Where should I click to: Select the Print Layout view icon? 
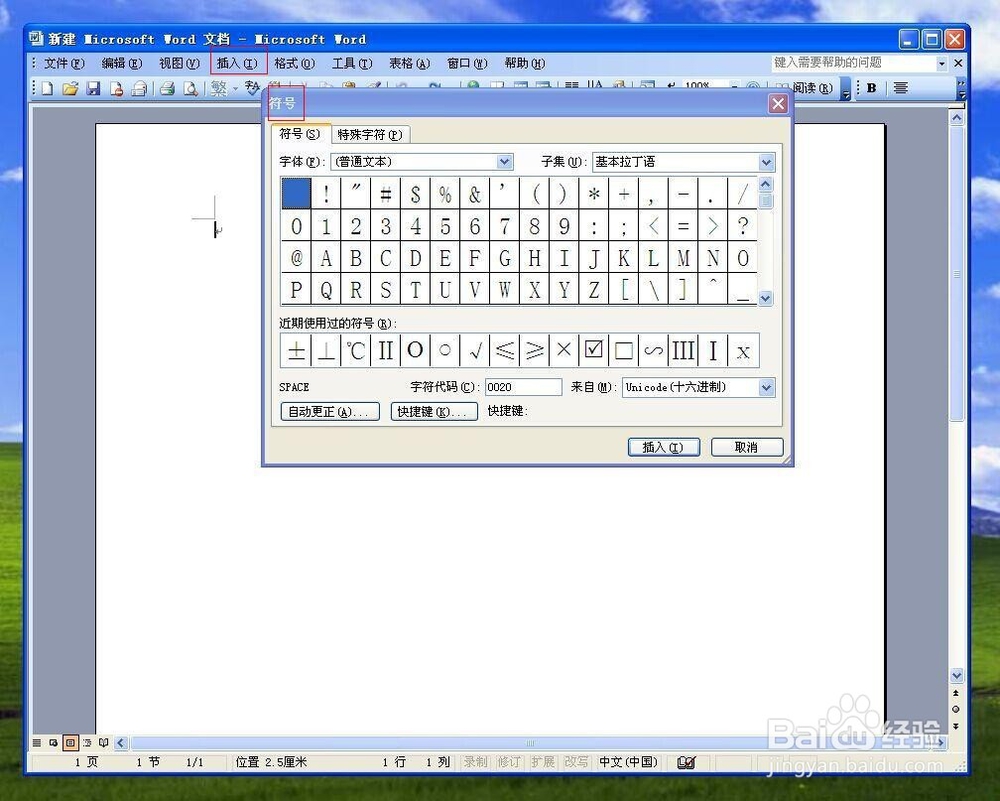pos(70,743)
